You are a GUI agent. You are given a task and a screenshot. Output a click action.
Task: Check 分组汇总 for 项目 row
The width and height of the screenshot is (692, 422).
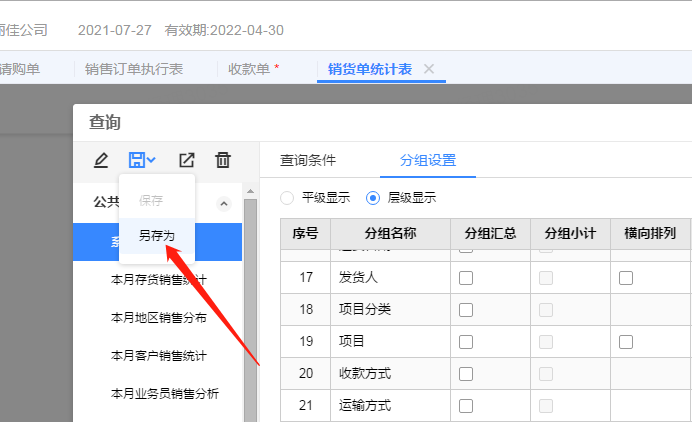click(466, 342)
